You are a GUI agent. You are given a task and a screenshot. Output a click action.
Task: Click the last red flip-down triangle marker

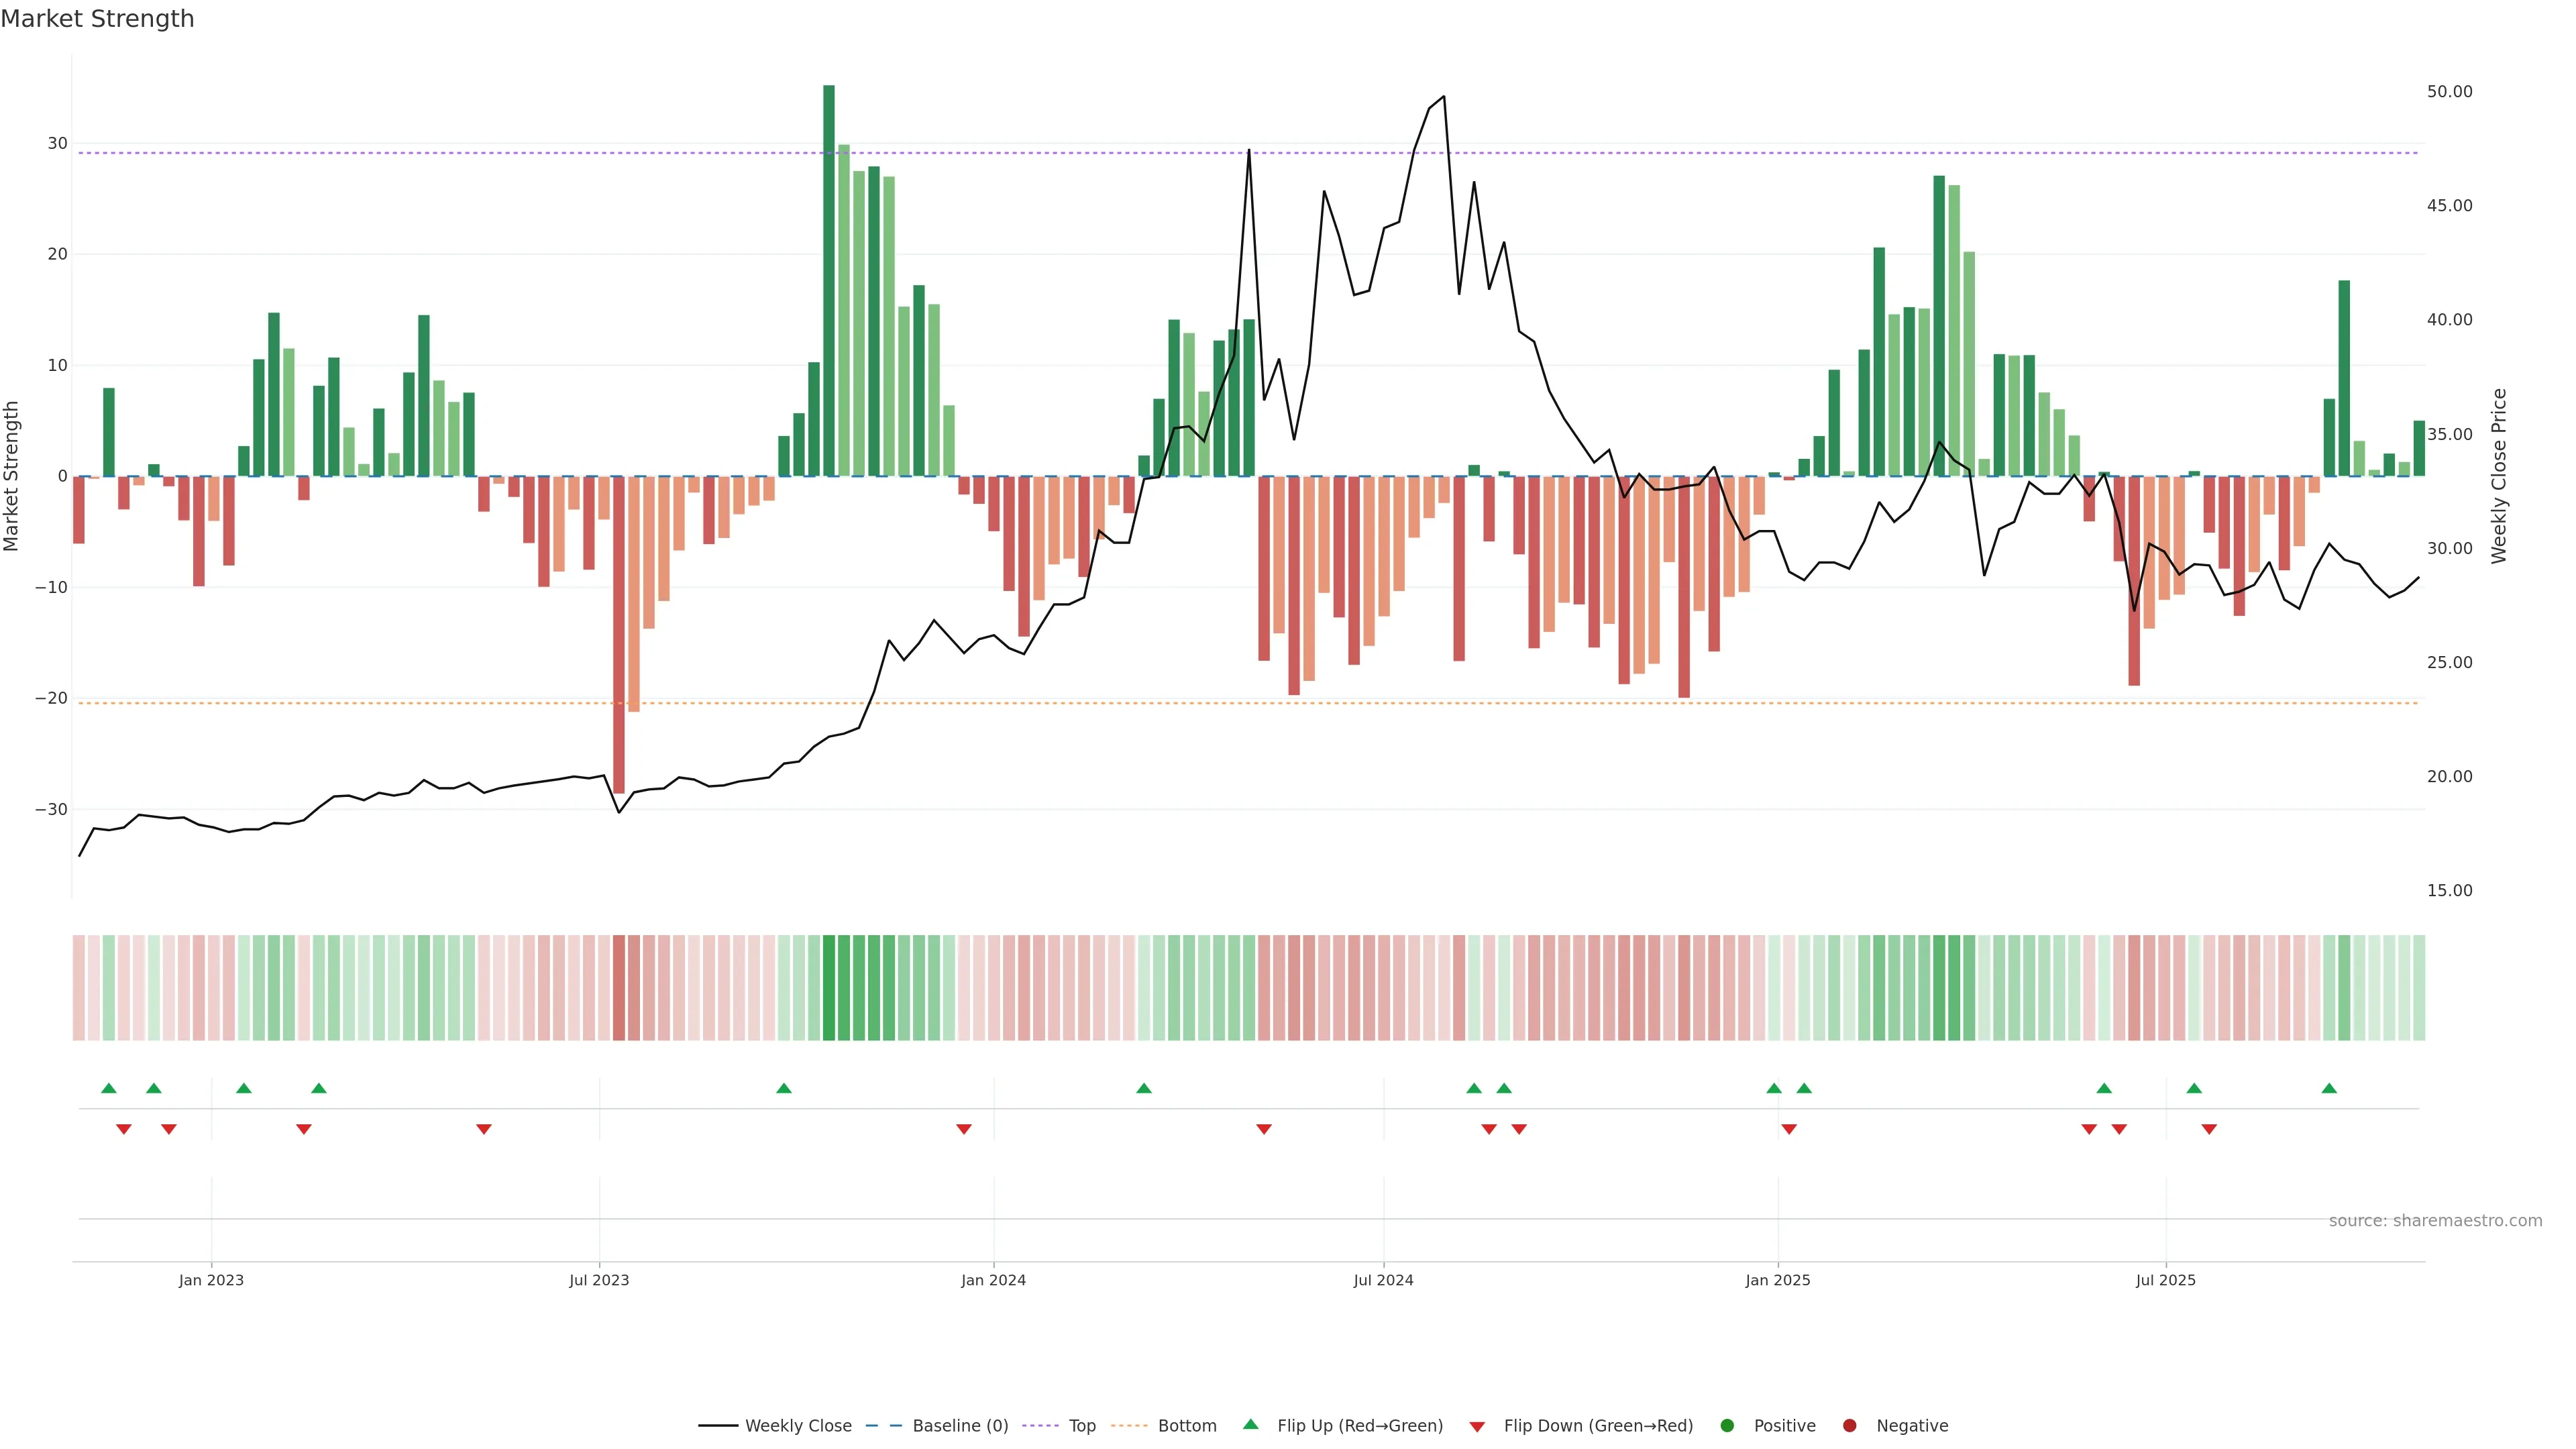(2209, 1129)
